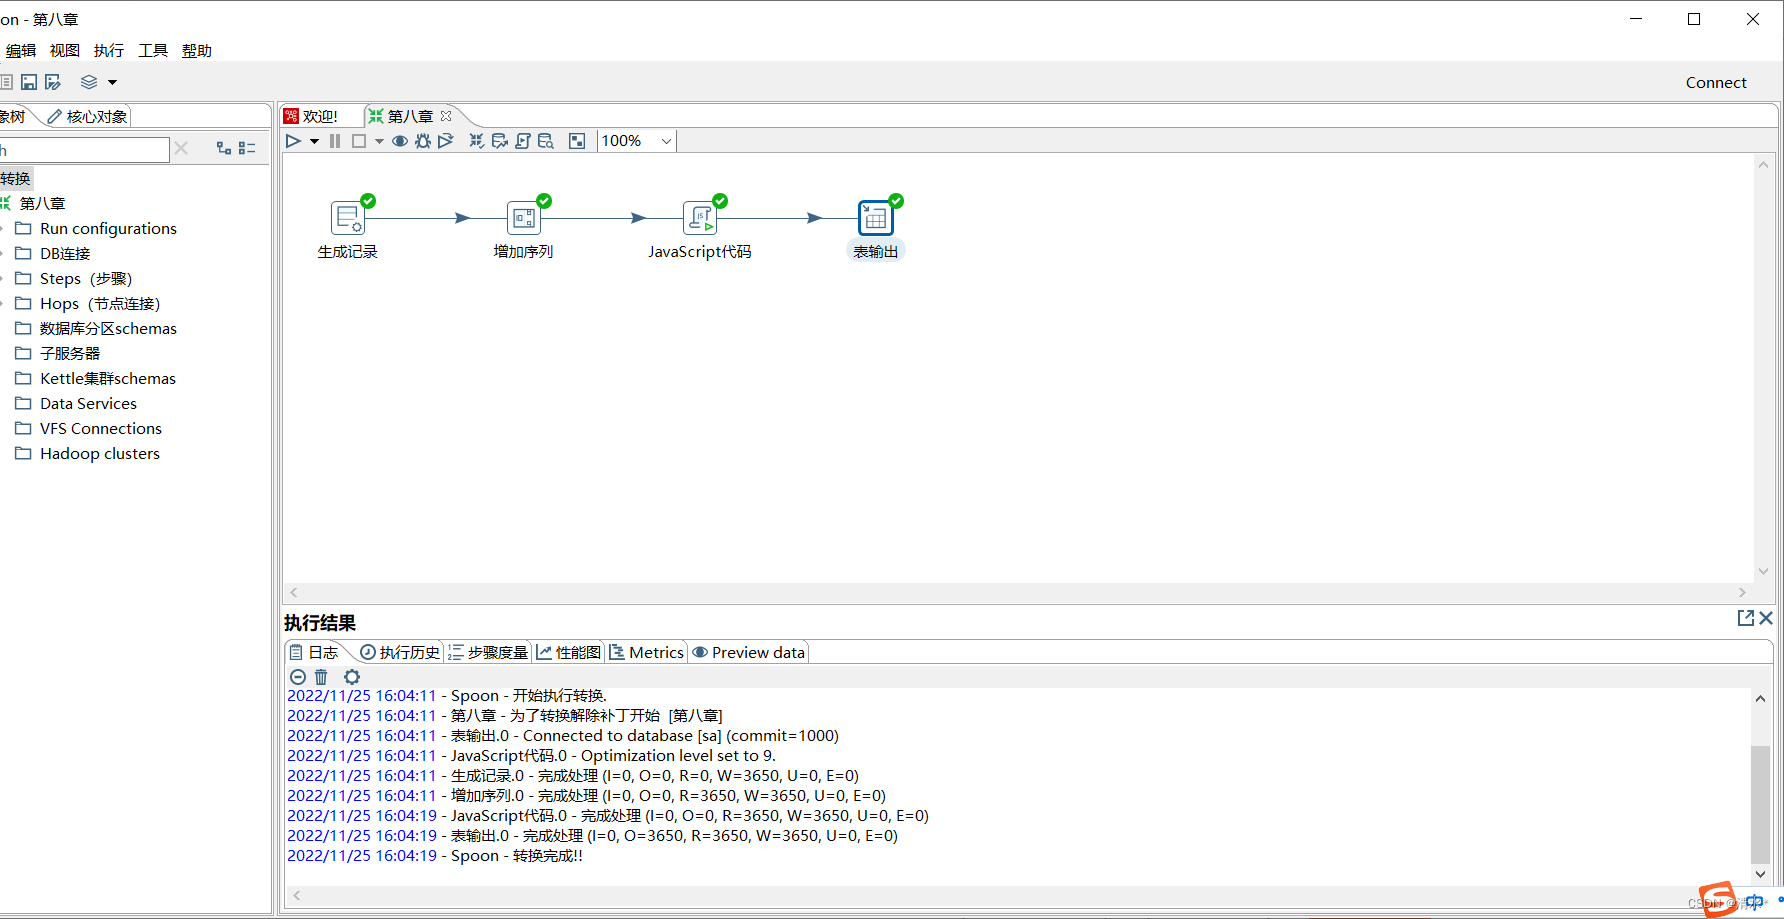The height and width of the screenshot is (919, 1784).
Task: Run the transformation with play button
Action: point(293,141)
